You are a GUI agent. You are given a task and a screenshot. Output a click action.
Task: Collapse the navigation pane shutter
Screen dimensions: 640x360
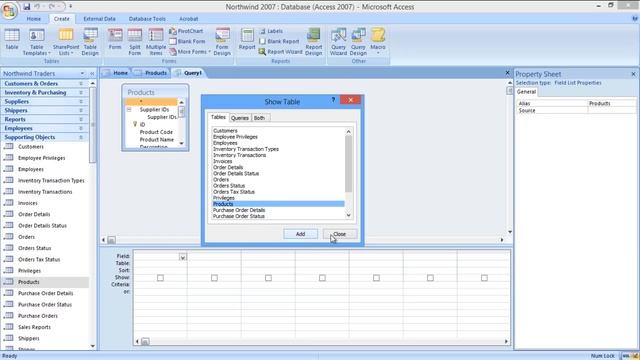click(x=92, y=73)
